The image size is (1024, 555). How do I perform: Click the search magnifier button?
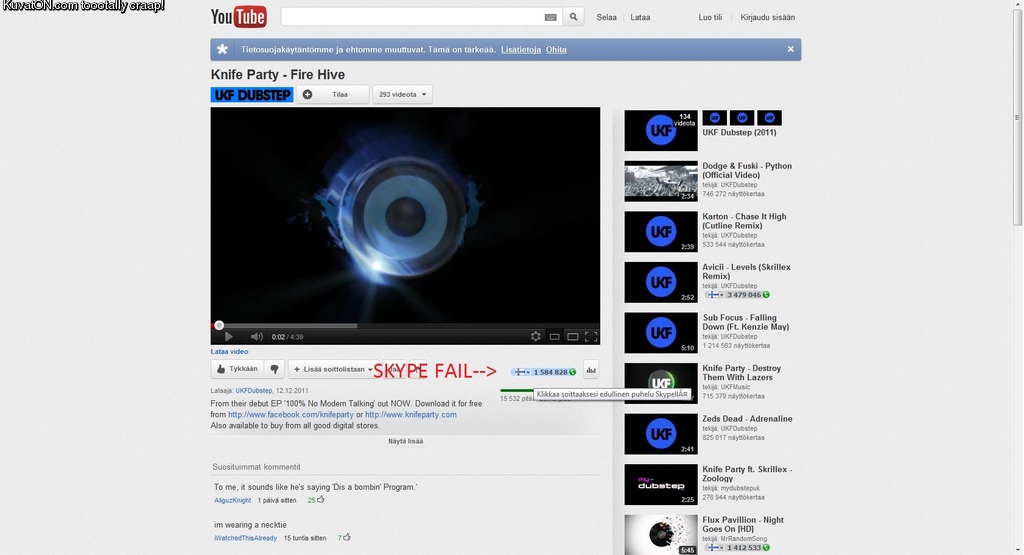point(573,17)
